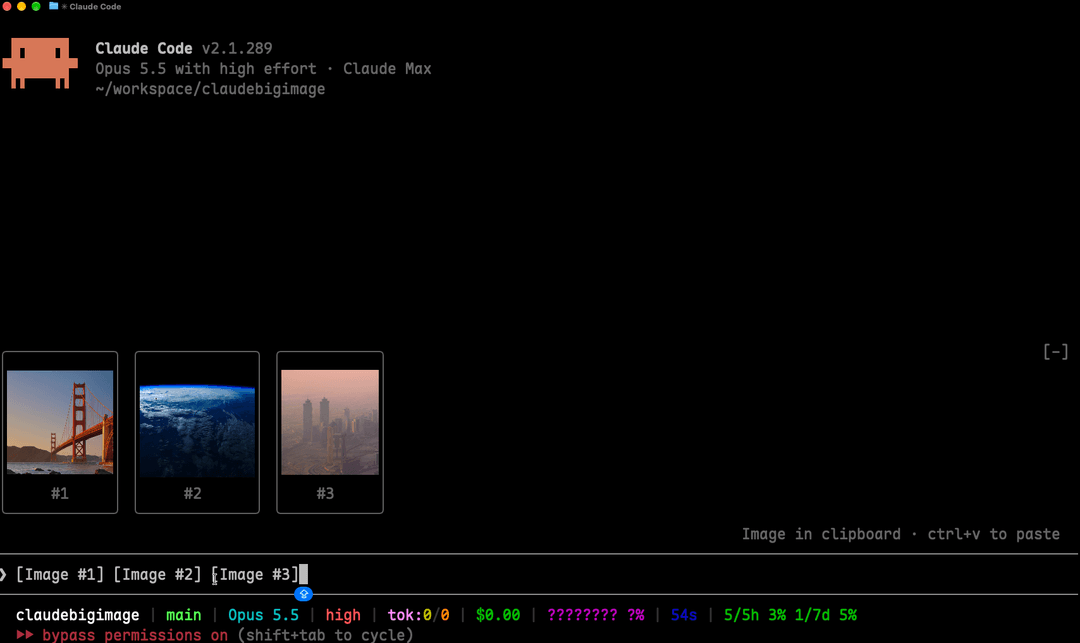The image size is (1080, 643).
Task: Click the green 'main' branch label
Action: pyautogui.click(x=184, y=615)
